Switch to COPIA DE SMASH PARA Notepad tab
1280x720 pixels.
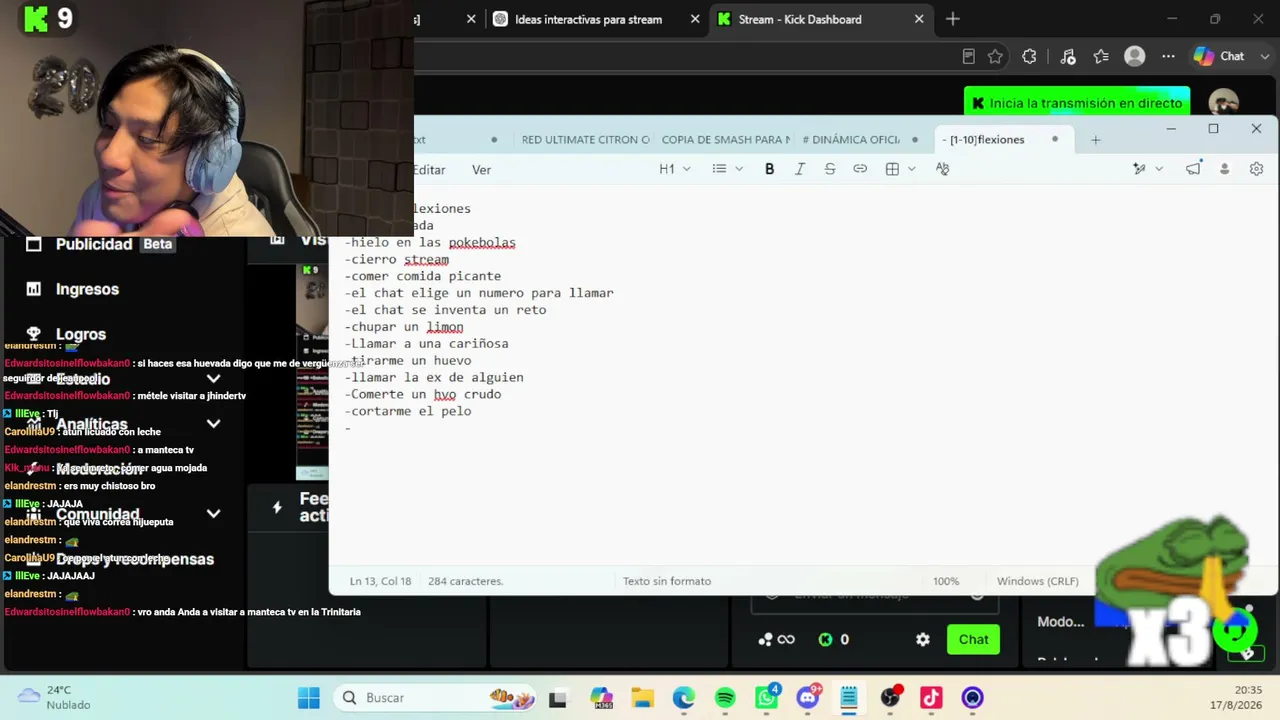click(x=726, y=140)
